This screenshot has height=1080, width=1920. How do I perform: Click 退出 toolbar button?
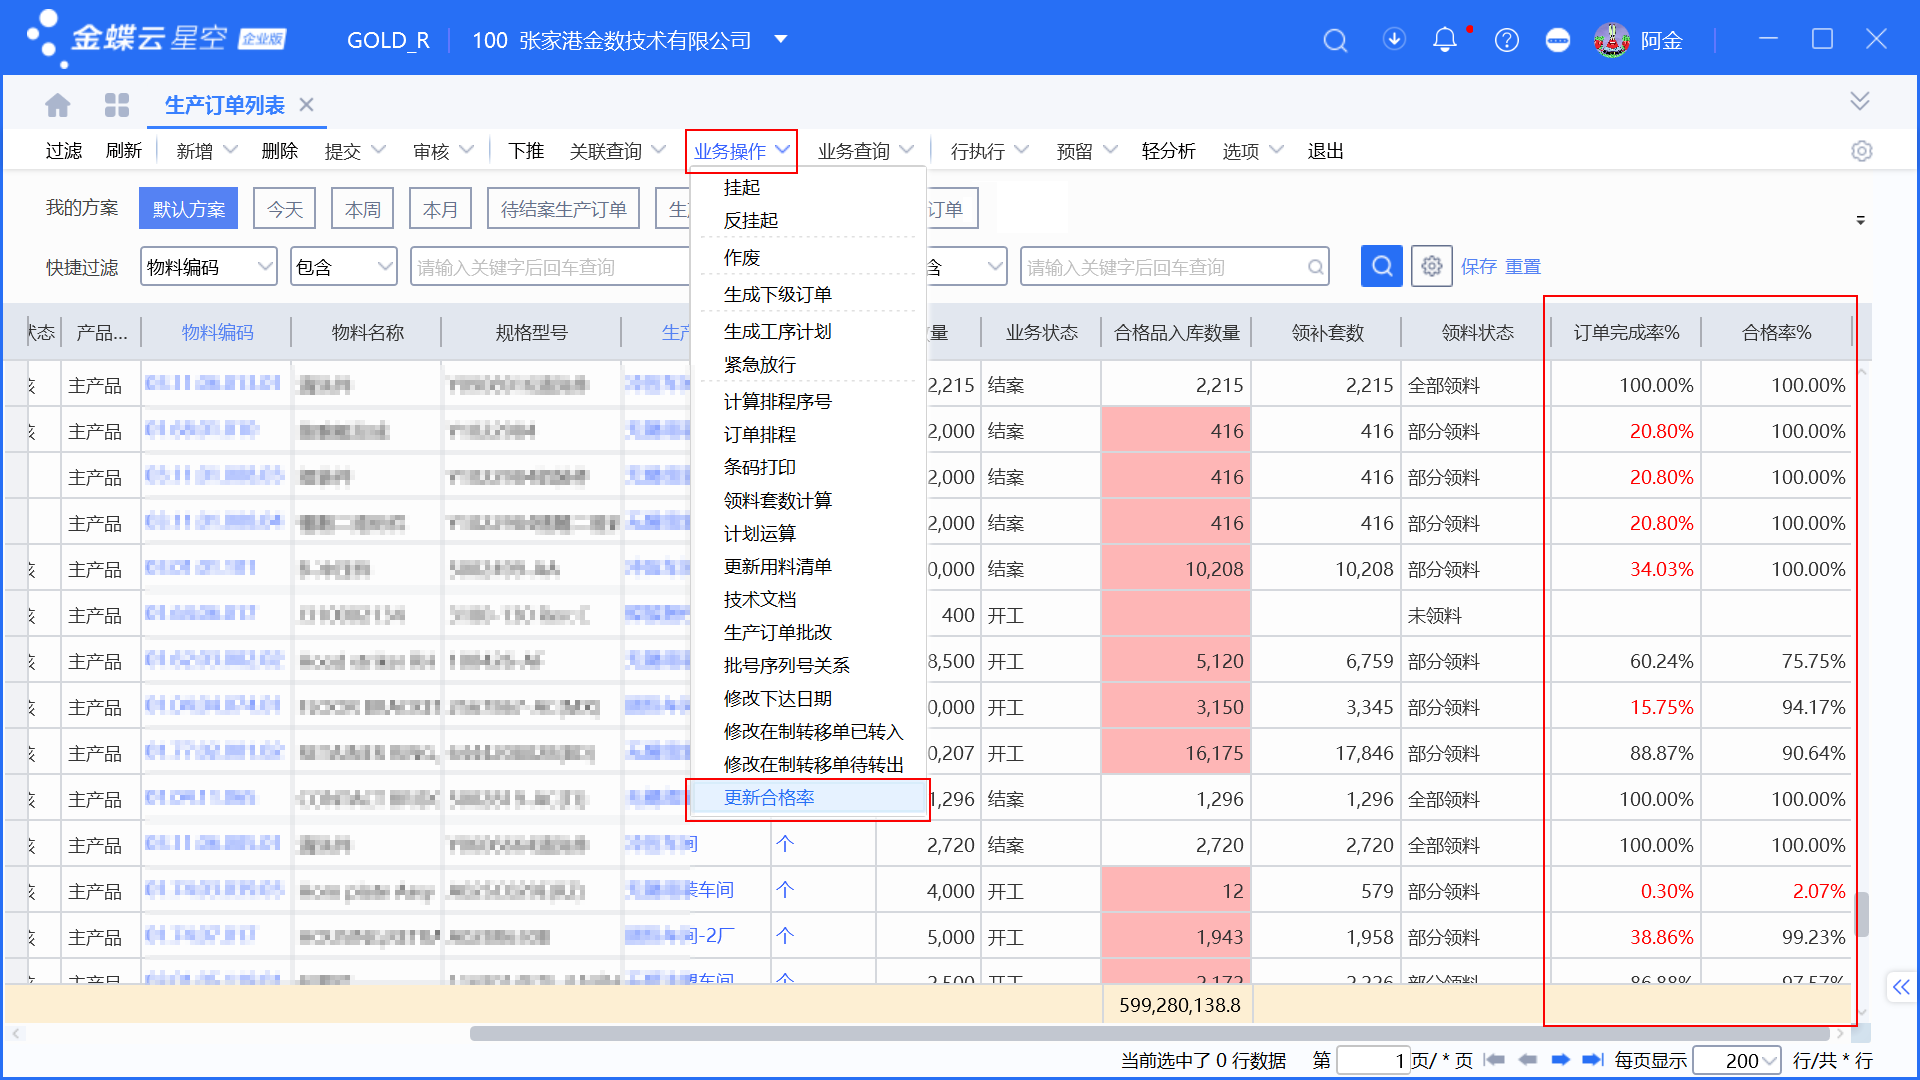(x=1326, y=151)
